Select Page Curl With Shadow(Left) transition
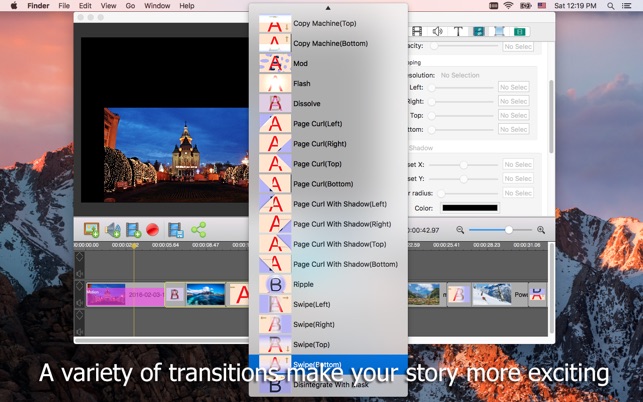643x402 pixels. point(328,204)
